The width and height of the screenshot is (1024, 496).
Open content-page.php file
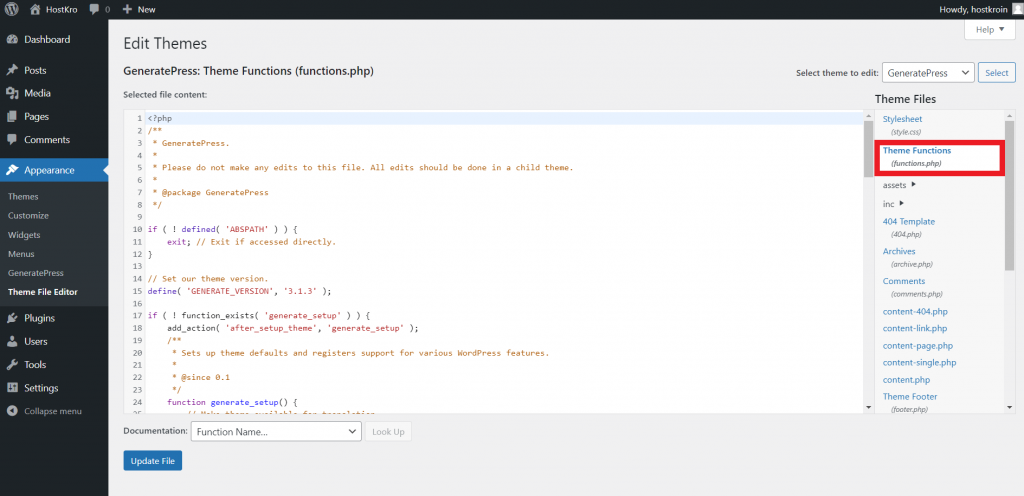[918, 346]
